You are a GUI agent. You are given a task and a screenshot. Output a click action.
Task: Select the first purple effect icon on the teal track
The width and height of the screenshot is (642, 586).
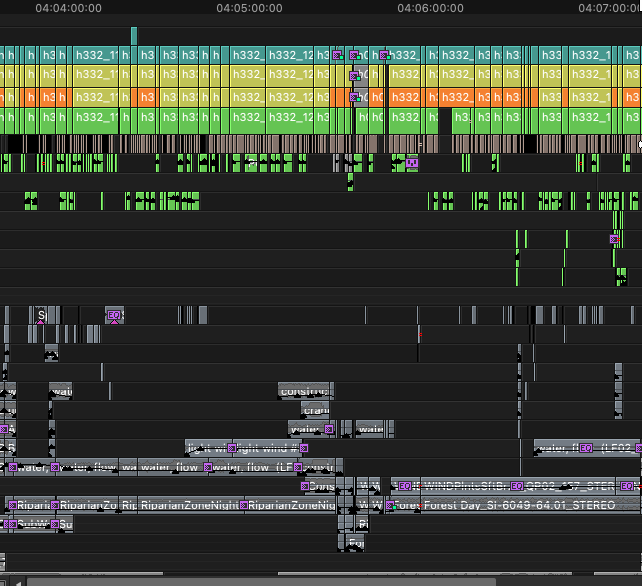point(338,55)
